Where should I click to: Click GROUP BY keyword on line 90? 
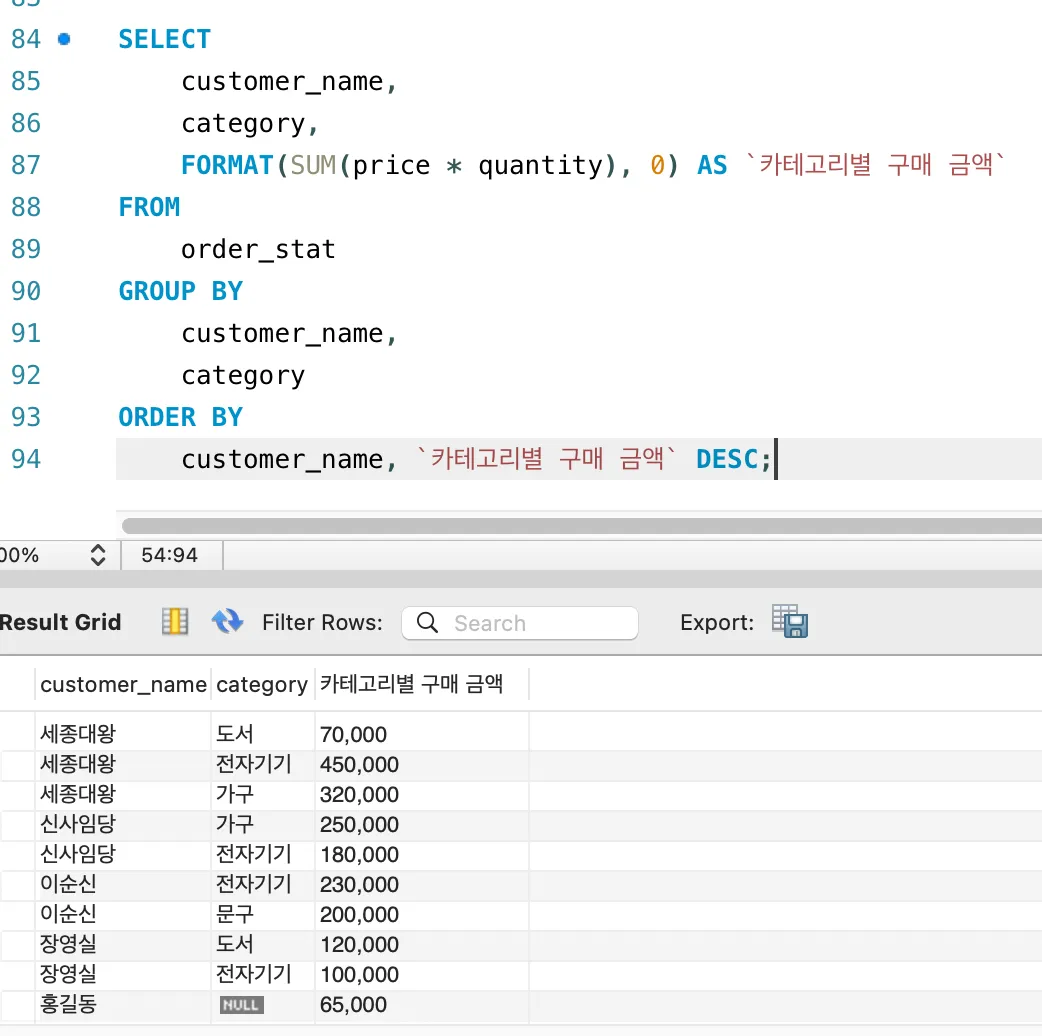(180, 291)
